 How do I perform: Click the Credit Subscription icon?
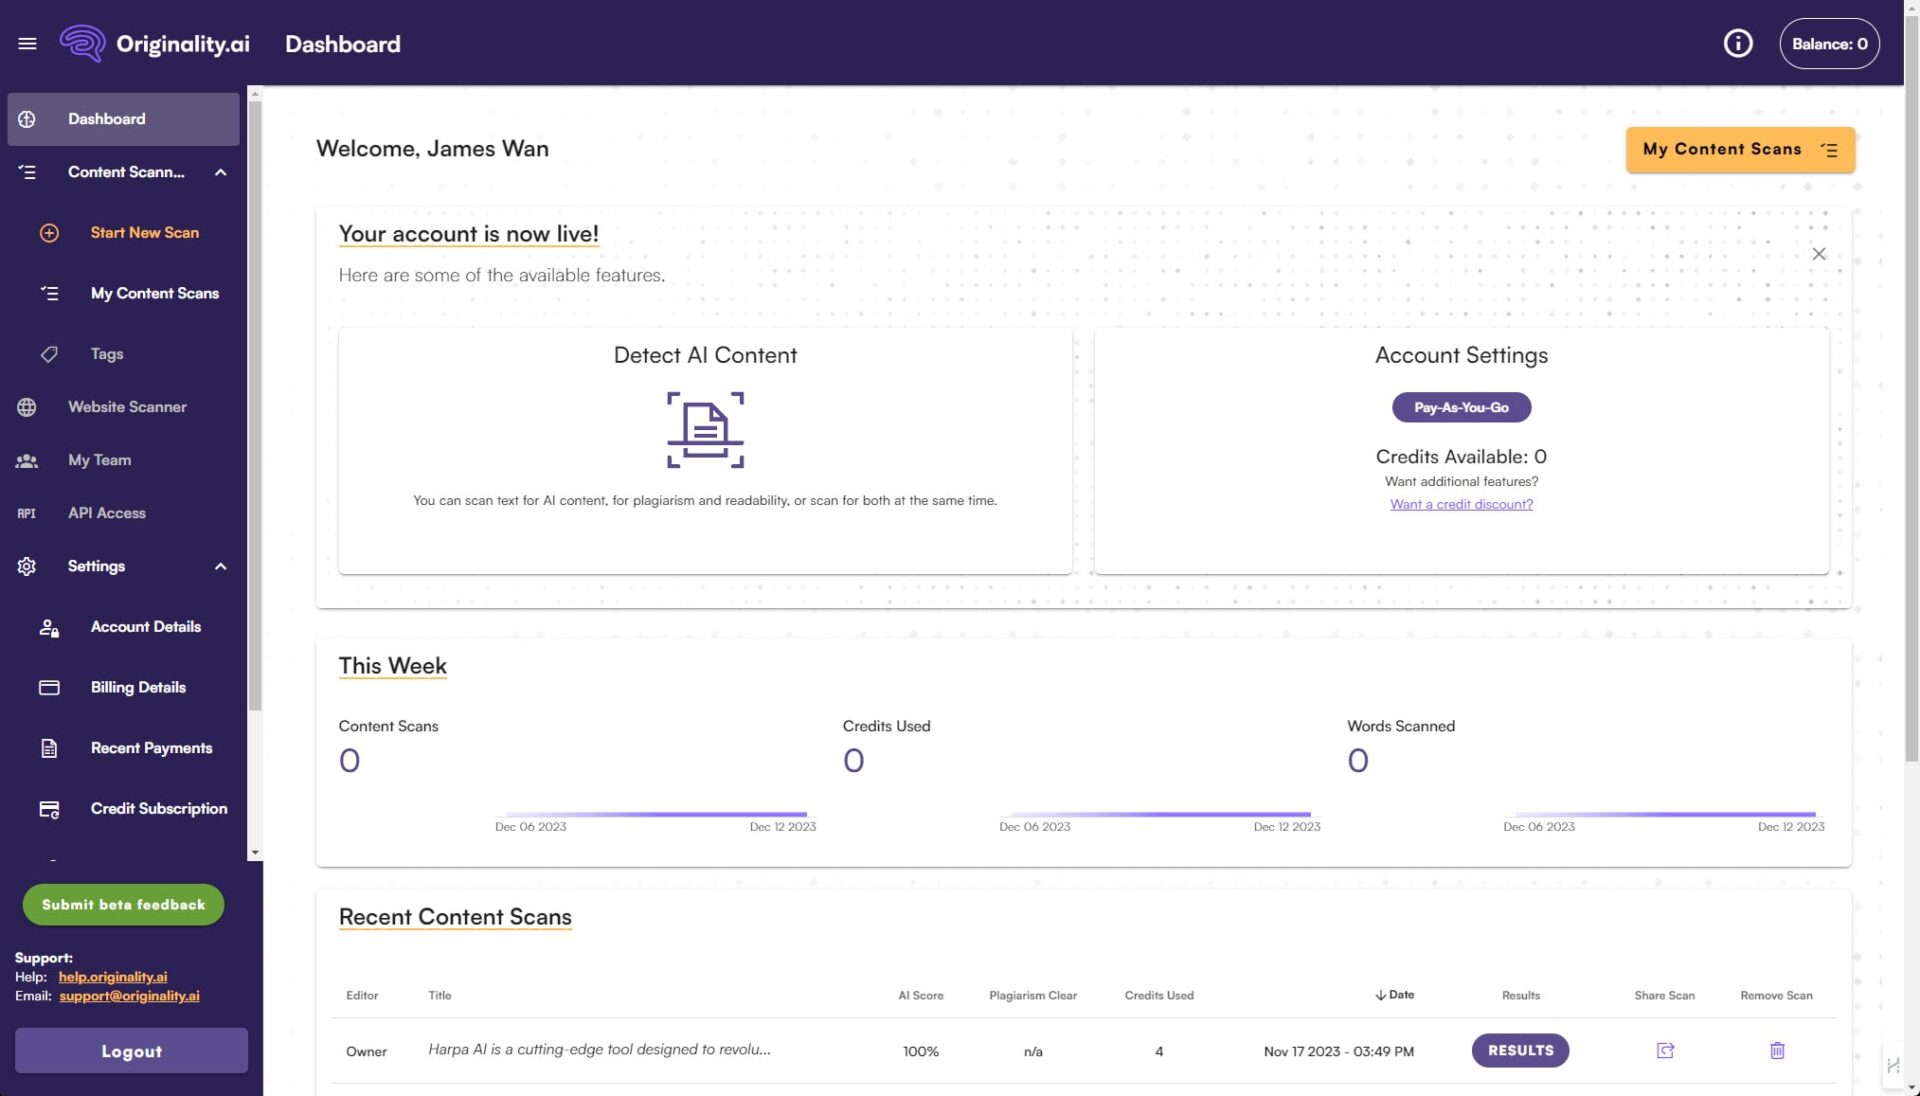[49, 809]
